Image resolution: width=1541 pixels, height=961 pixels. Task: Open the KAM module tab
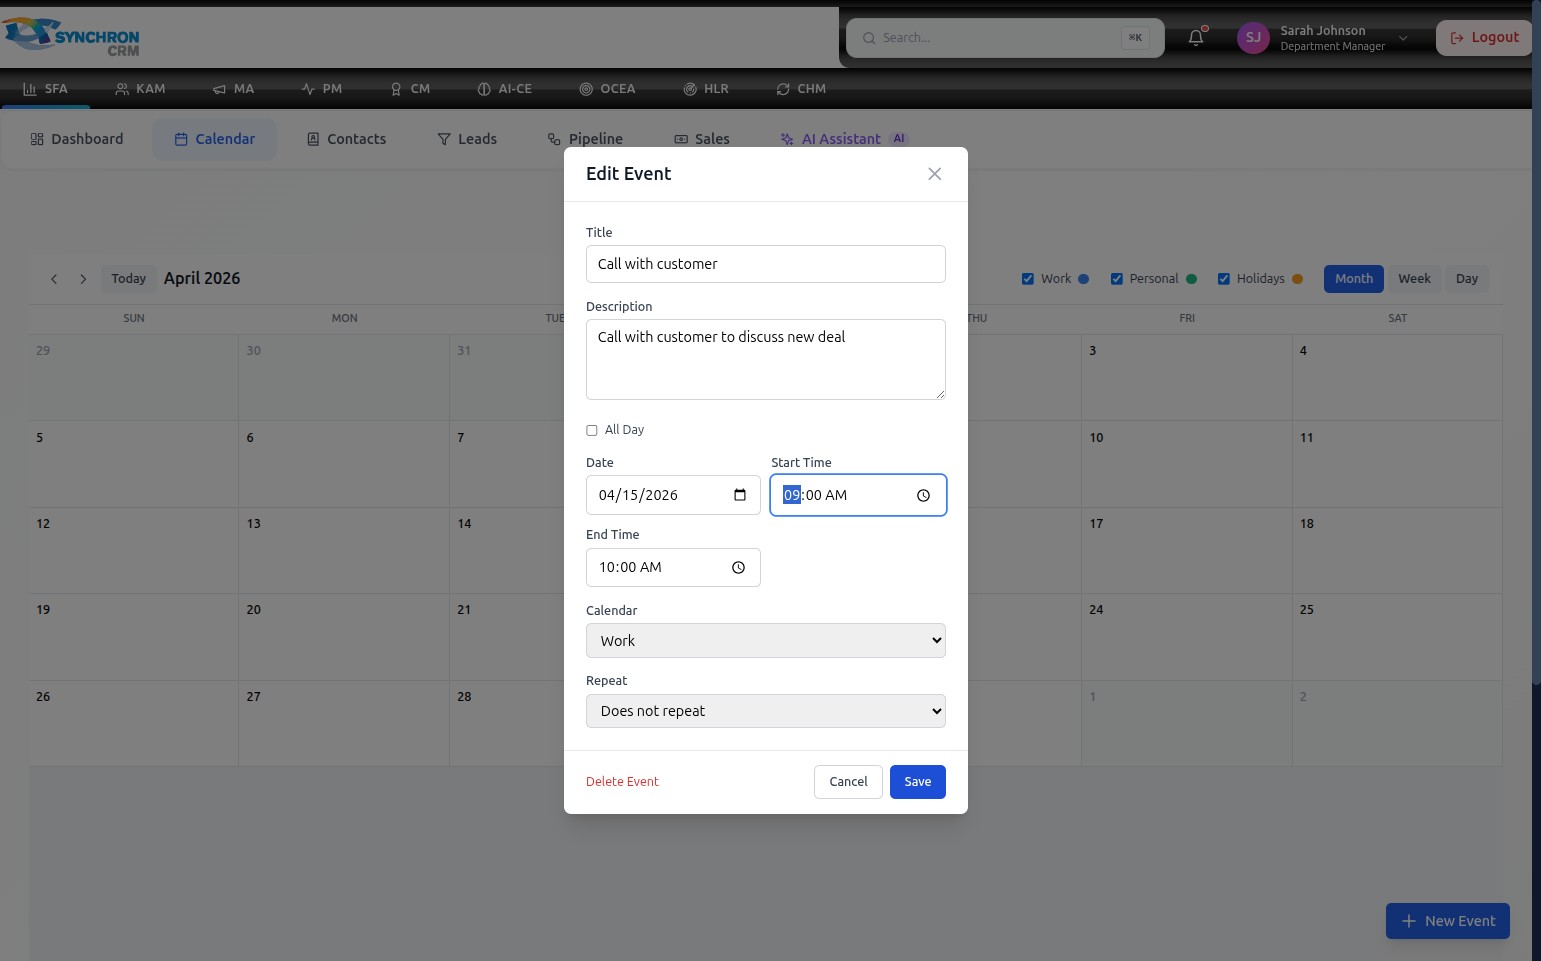(x=140, y=89)
